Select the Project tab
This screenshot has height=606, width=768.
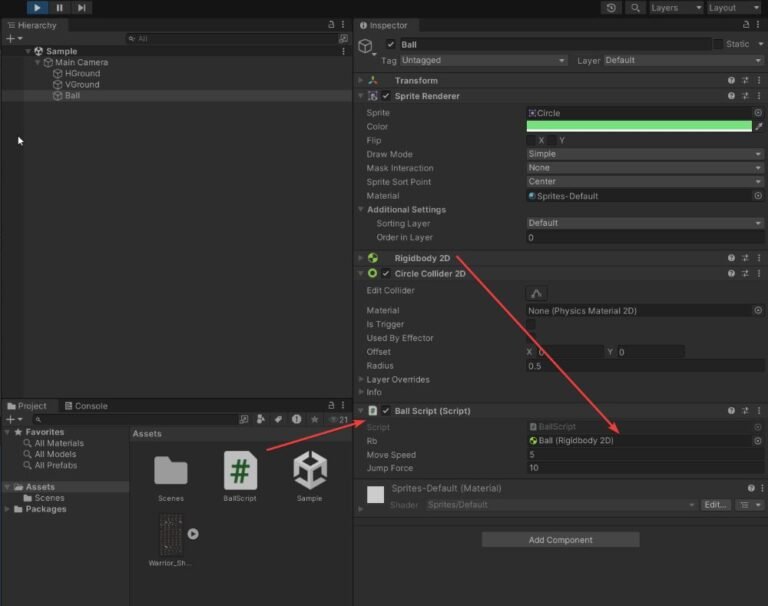tap(28, 406)
